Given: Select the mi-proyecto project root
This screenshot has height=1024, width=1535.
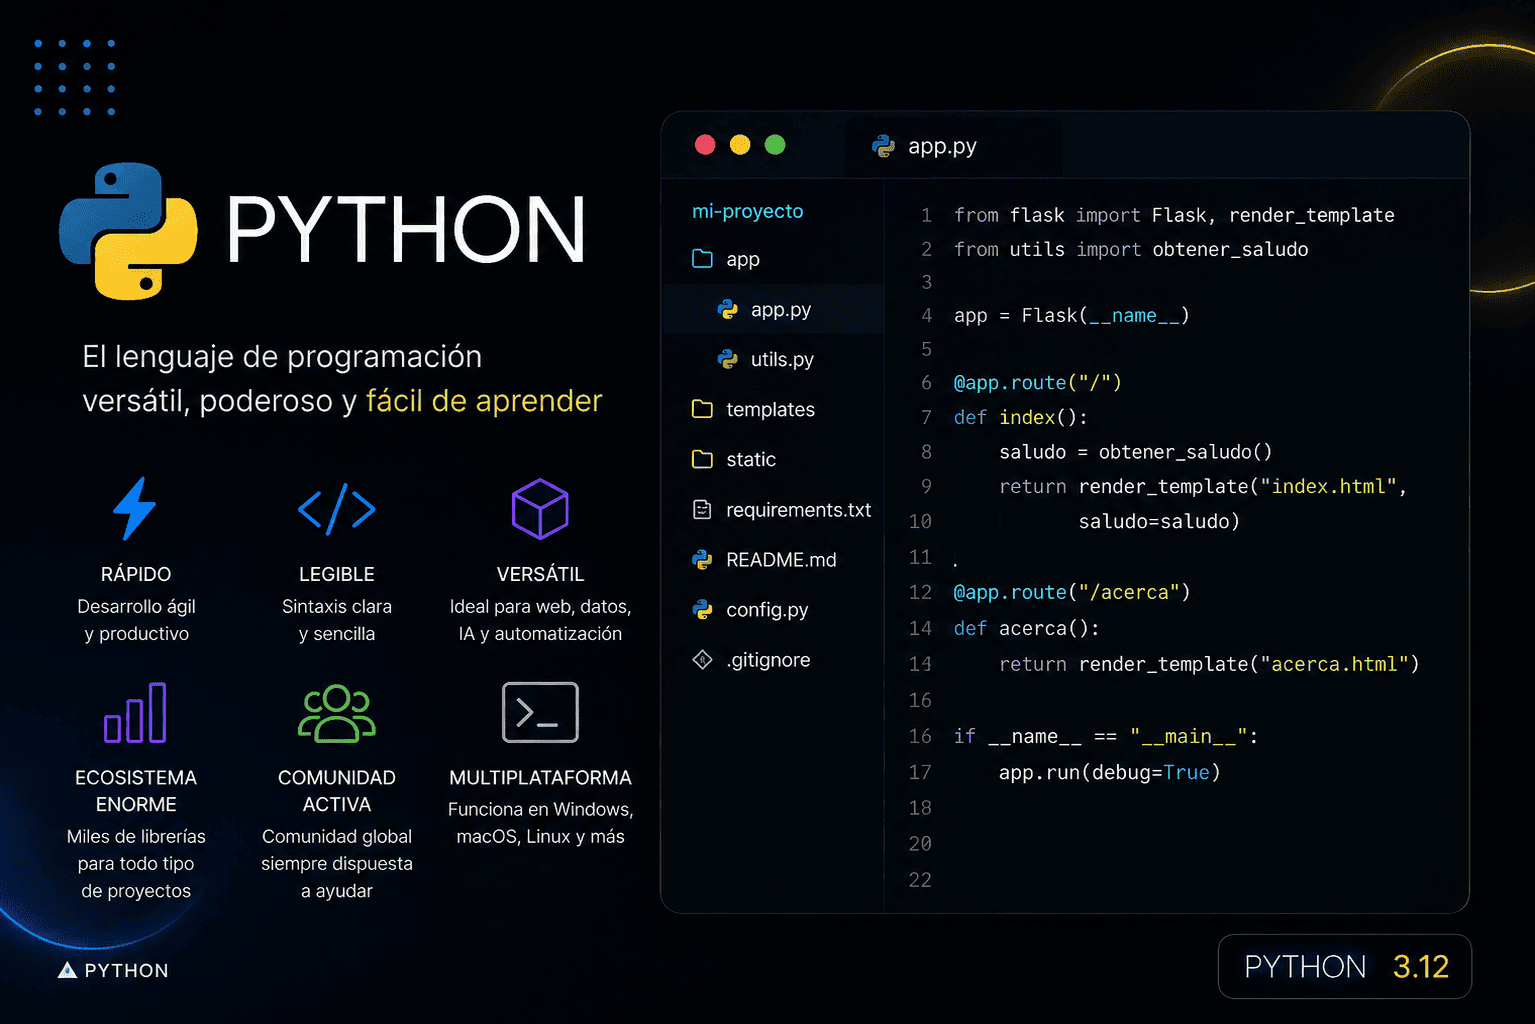Looking at the screenshot, I should tap(748, 211).
